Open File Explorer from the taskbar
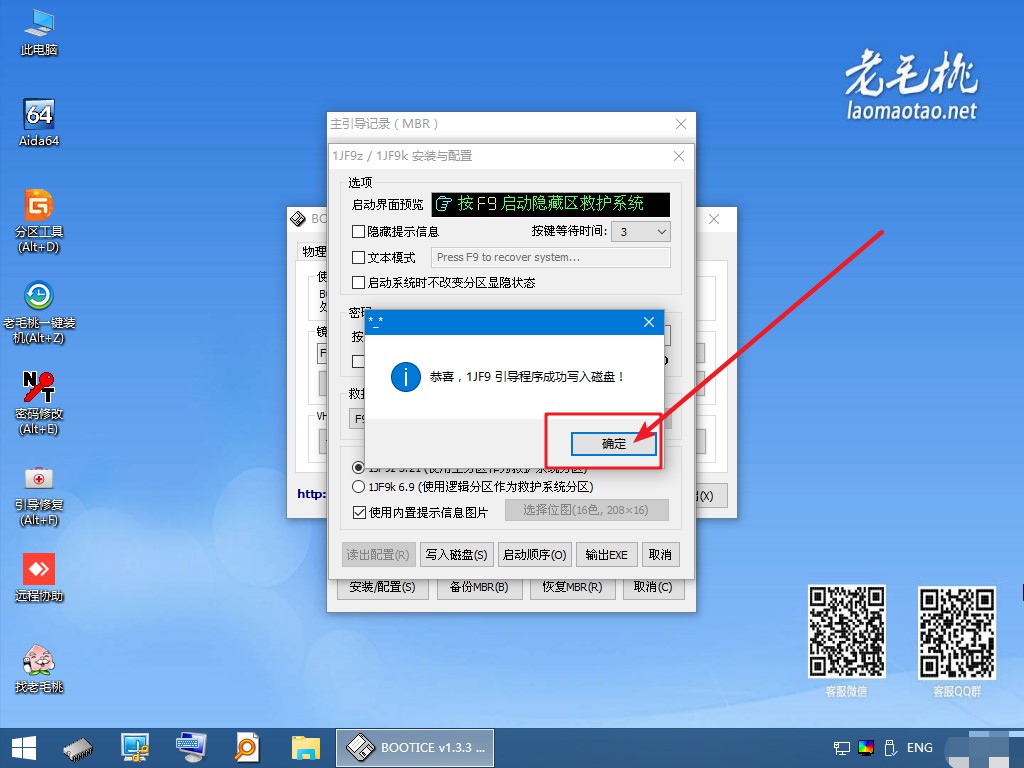 coord(305,748)
